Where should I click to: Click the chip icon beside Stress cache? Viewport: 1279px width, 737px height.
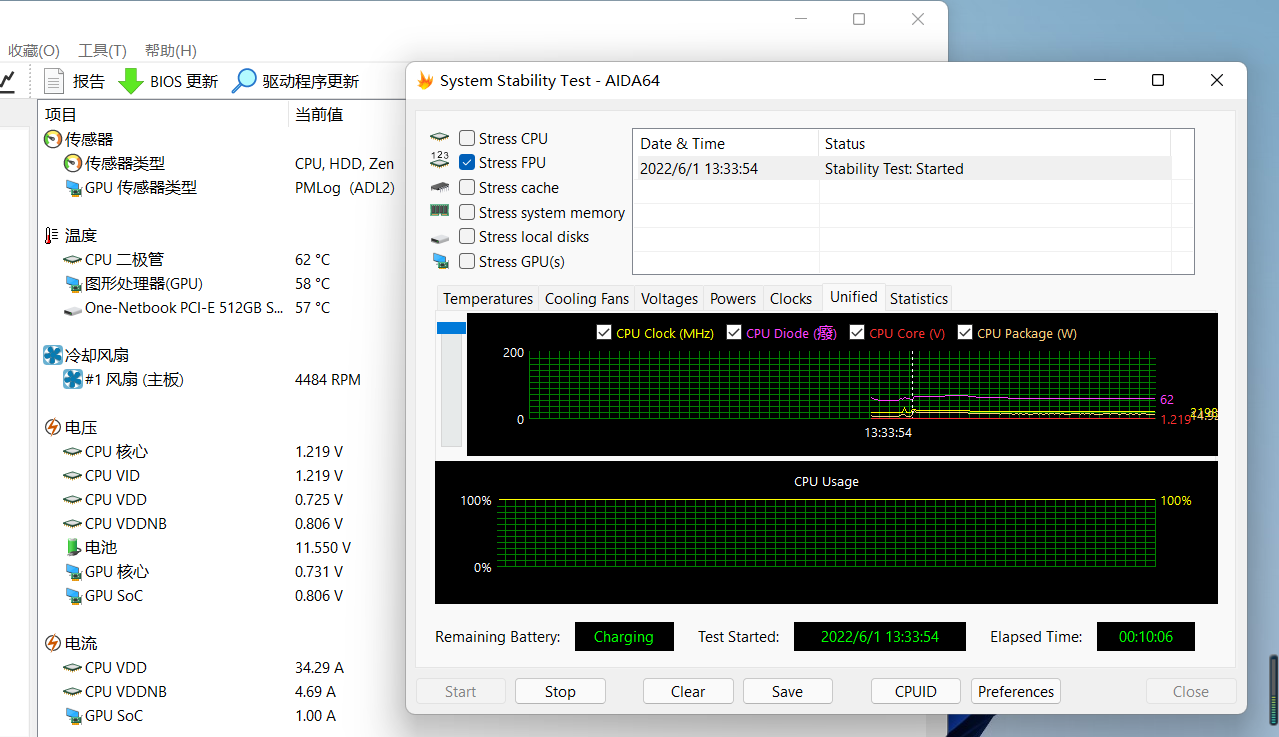(x=440, y=187)
